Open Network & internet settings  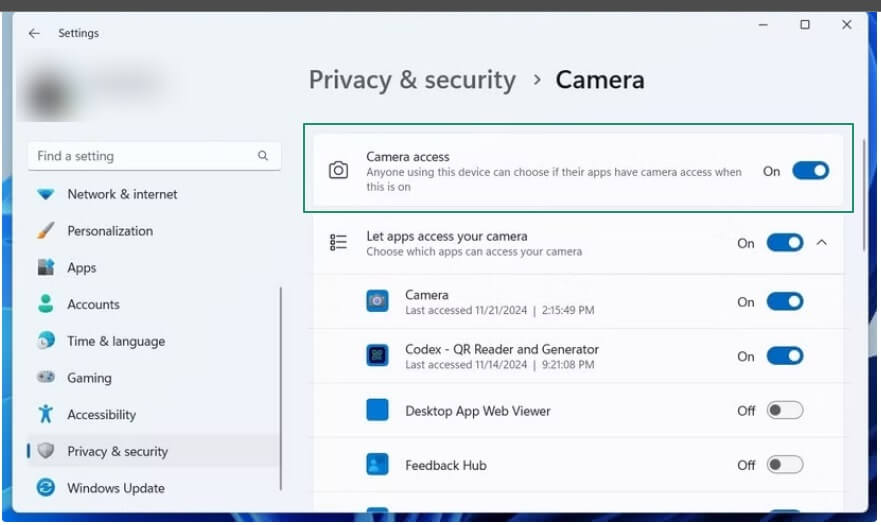(x=153, y=194)
